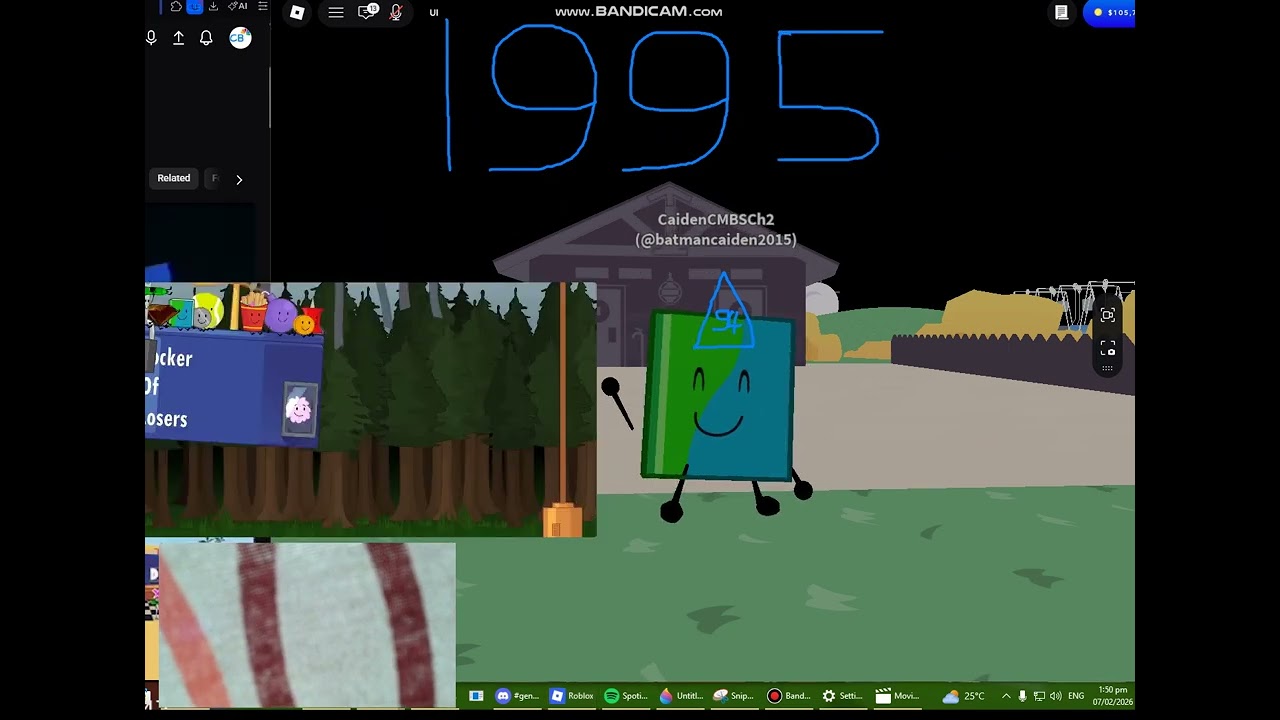Open the notifications bell
The height and width of the screenshot is (720, 1280).
pos(206,38)
